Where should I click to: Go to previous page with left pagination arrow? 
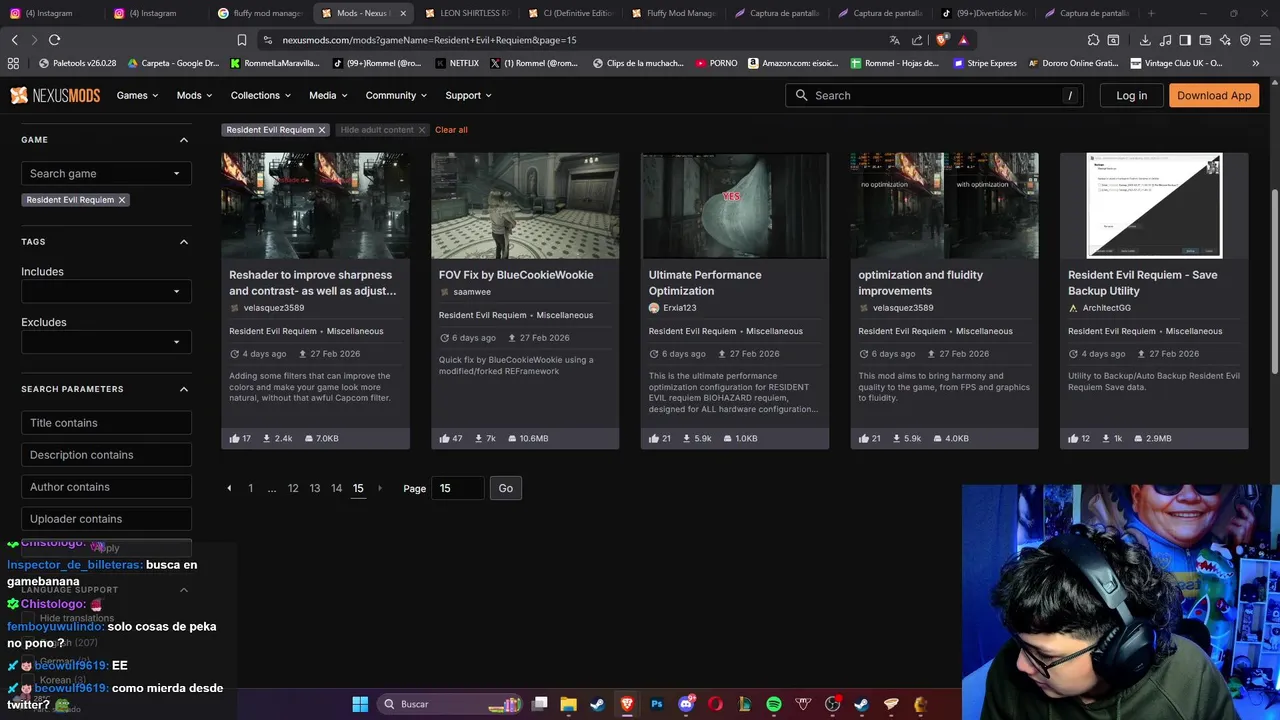pos(229,488)
